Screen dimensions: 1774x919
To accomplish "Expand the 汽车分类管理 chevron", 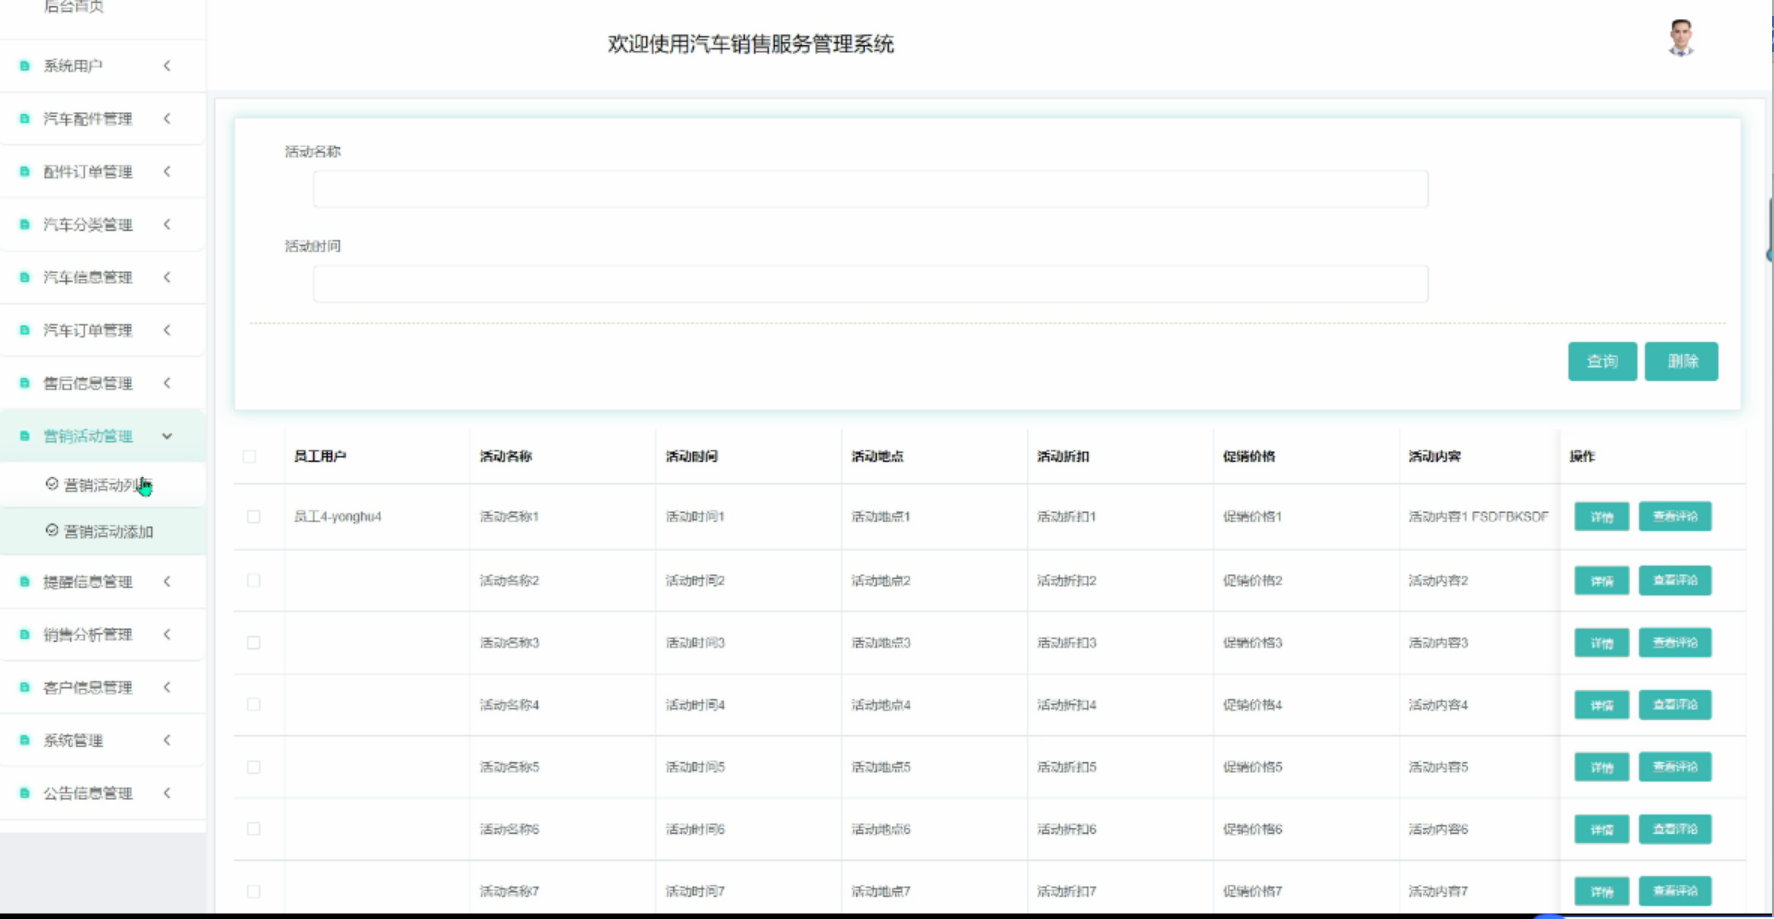I will 167,225.
